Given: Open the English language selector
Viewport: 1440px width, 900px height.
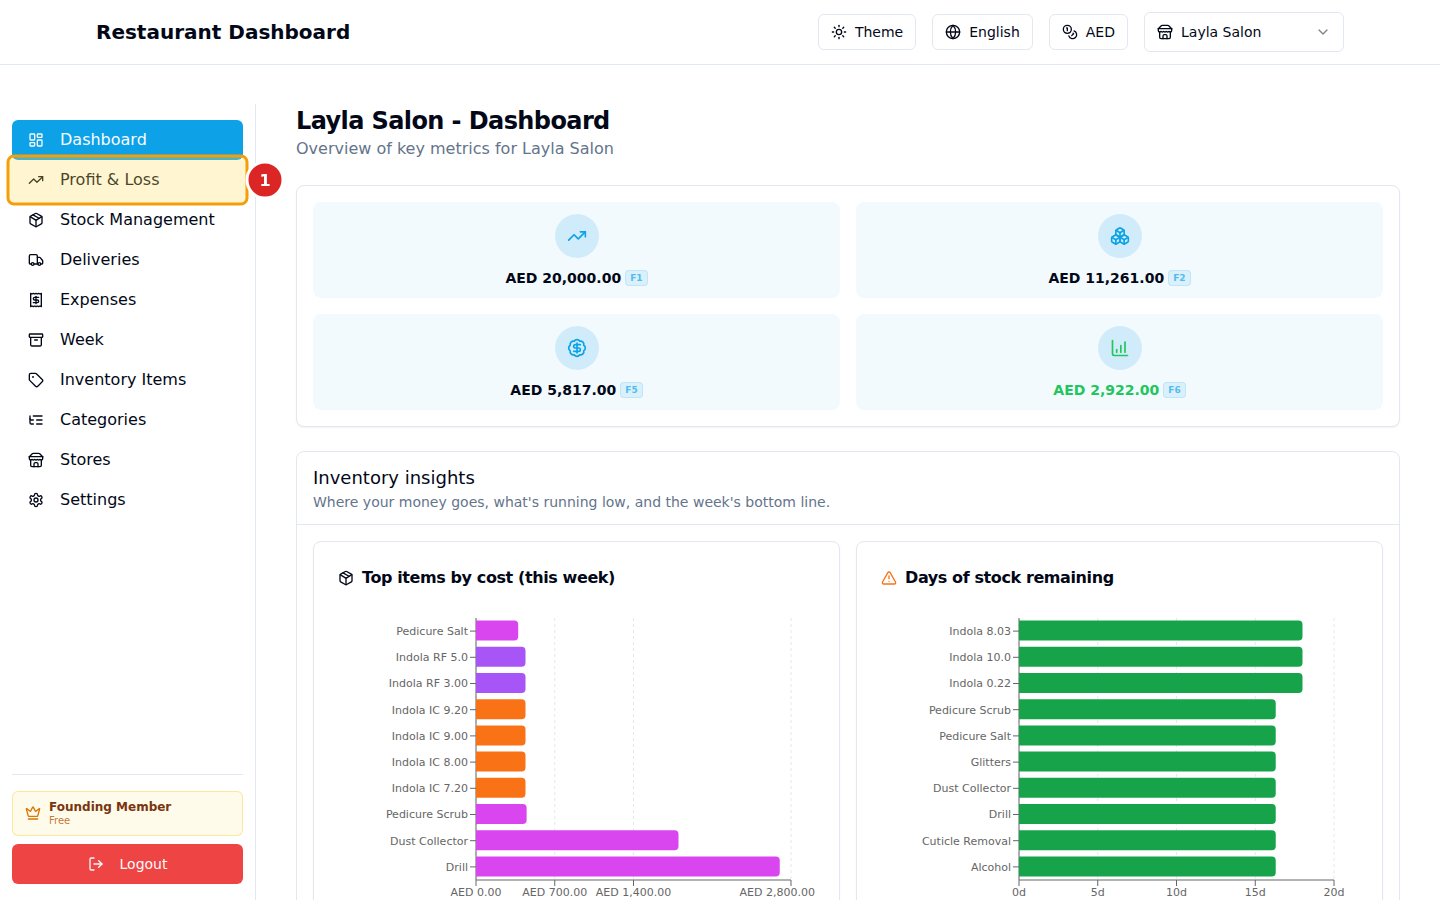Looking at the screenshot, I should tap(982, 32).
